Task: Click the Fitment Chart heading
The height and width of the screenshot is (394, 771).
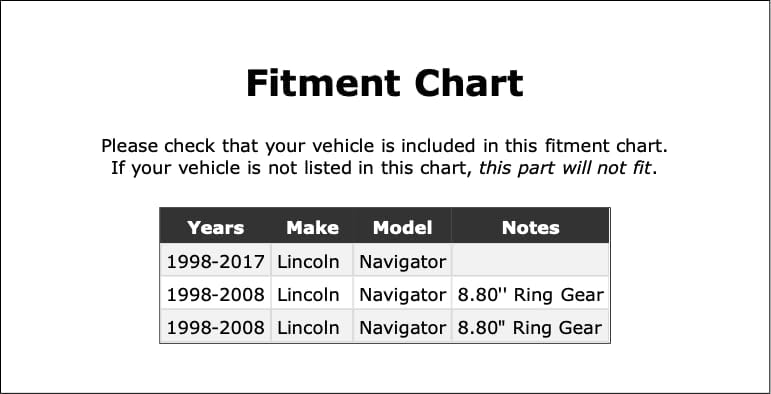Action: (x=385, y=83)
